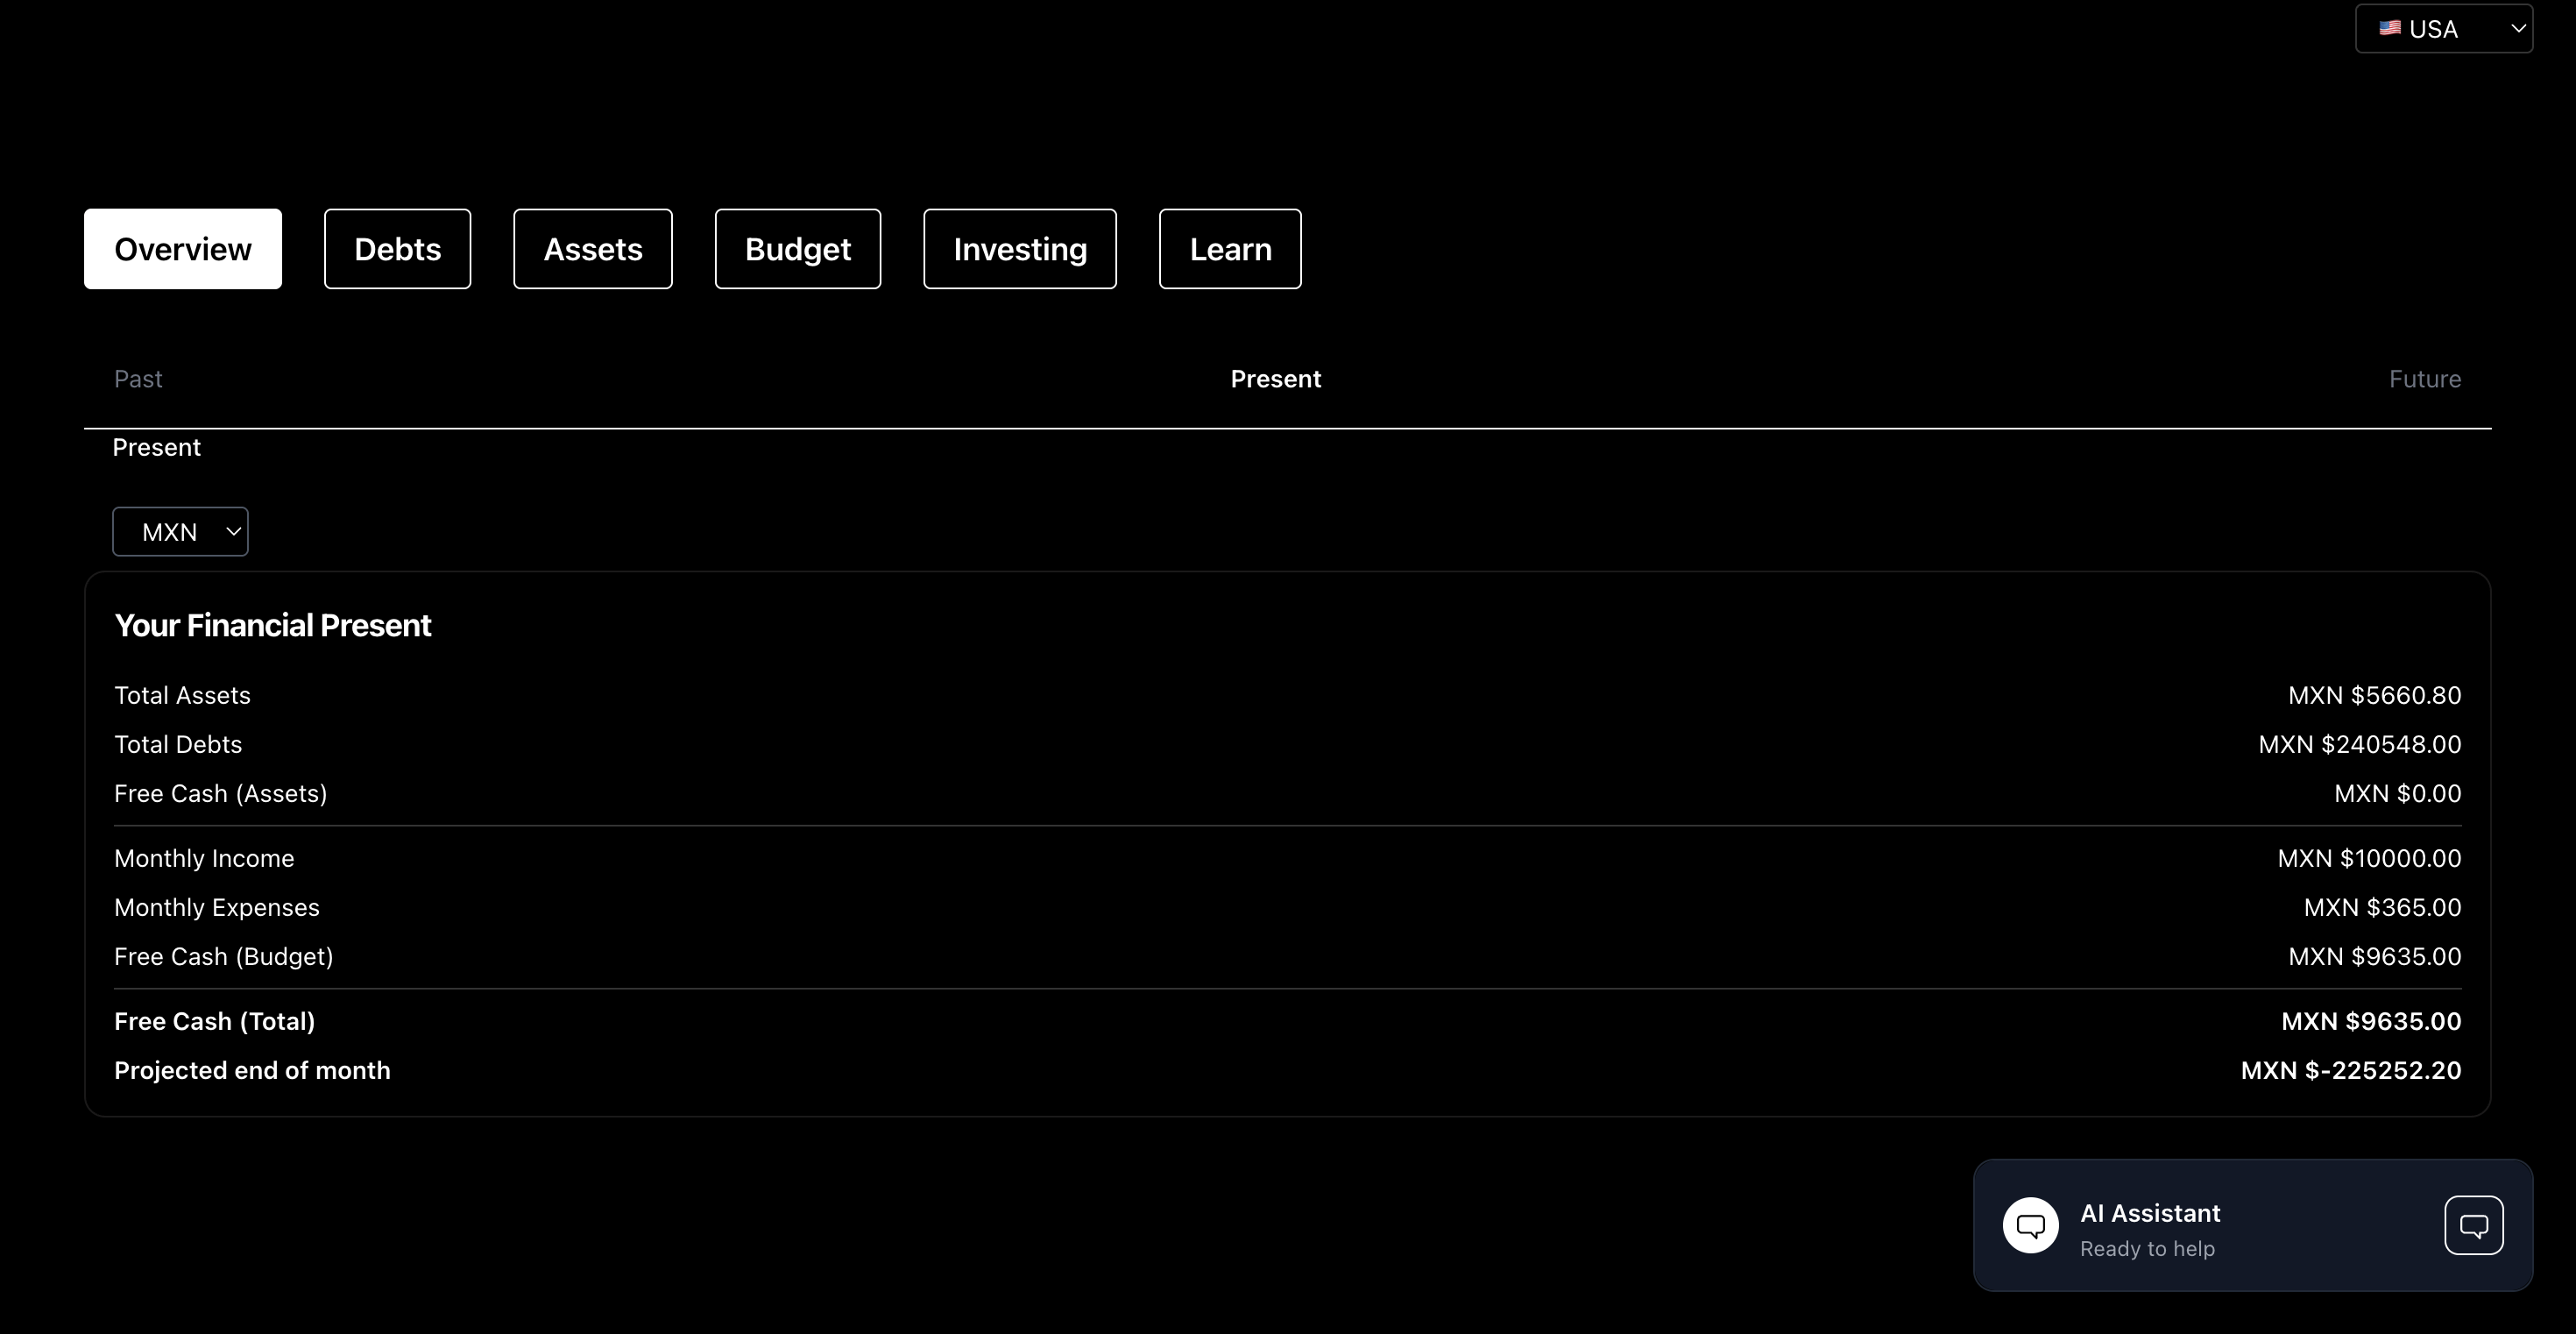Screen dimensions: 2576x1334
Task: Click the Free Cash (Total) MXN $9635.00 value
Action: pyautogui.click(x=2371, y=1021)
